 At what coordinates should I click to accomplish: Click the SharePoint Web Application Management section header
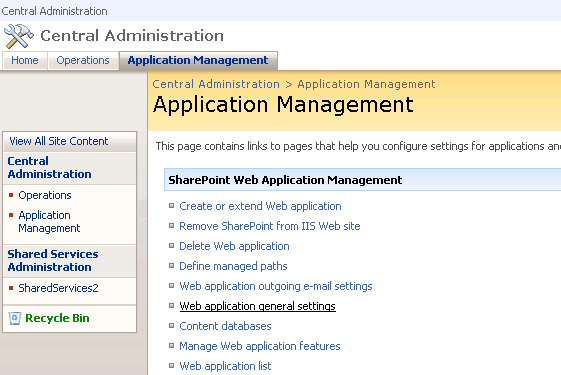tap(362, 180)
